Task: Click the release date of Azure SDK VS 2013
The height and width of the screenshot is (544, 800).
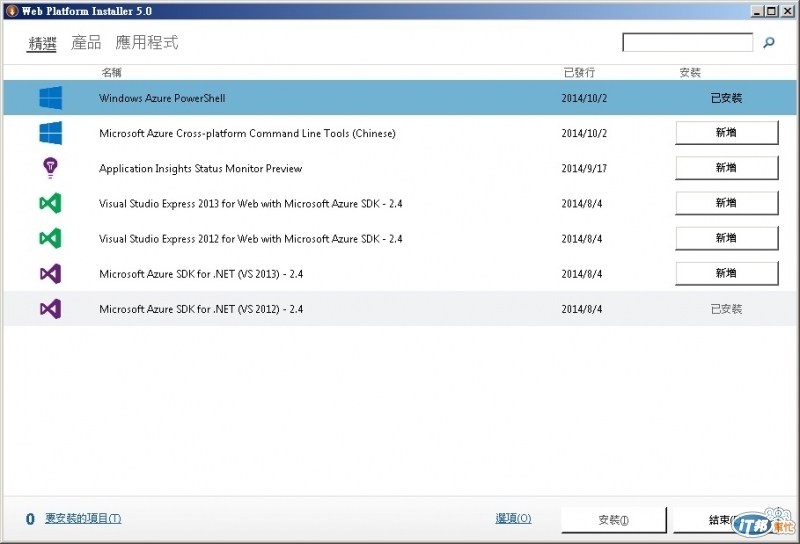Action: [x=582, y=274]
